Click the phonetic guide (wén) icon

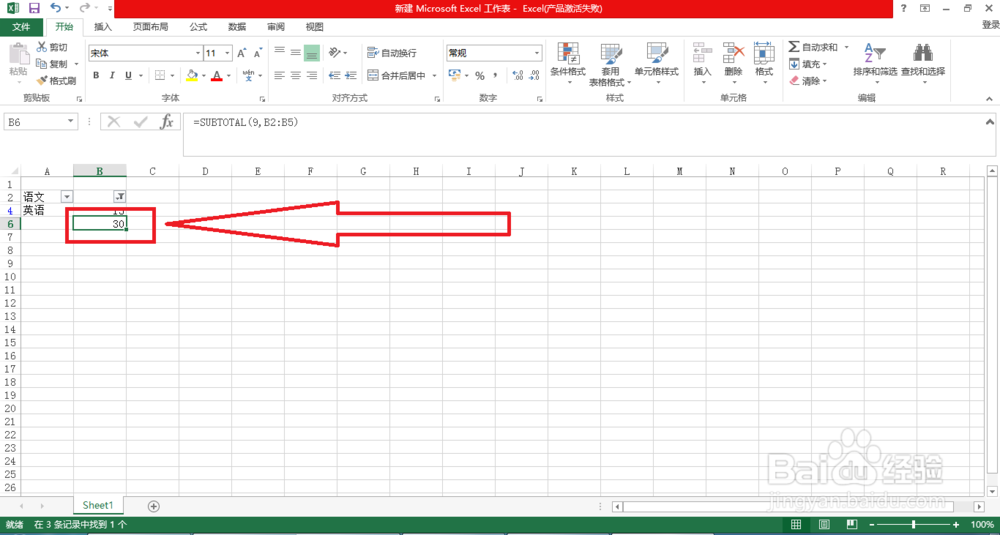click(249, 75)
